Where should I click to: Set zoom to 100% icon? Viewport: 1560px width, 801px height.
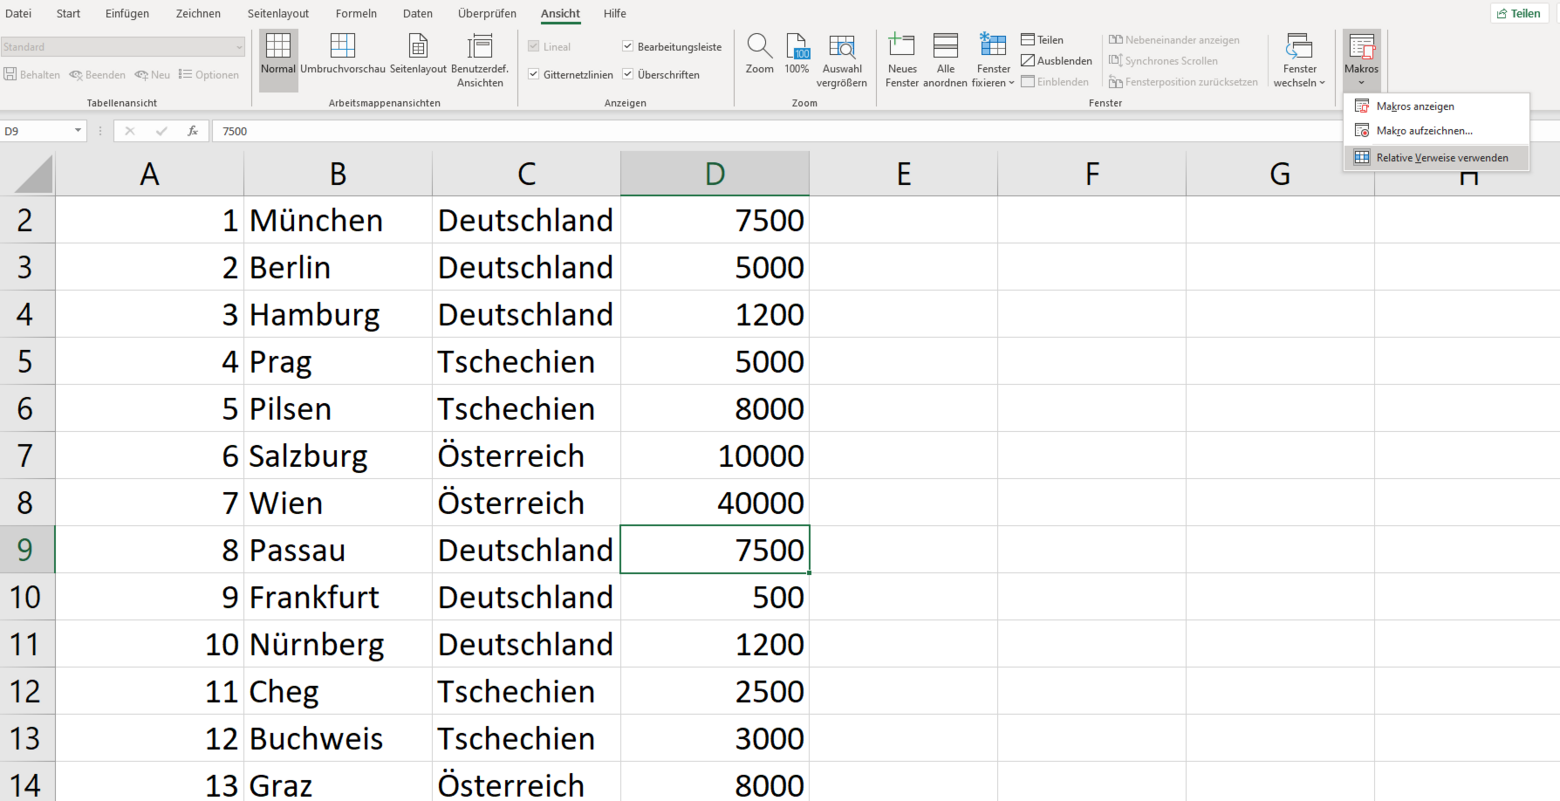(x=797, y=46)
